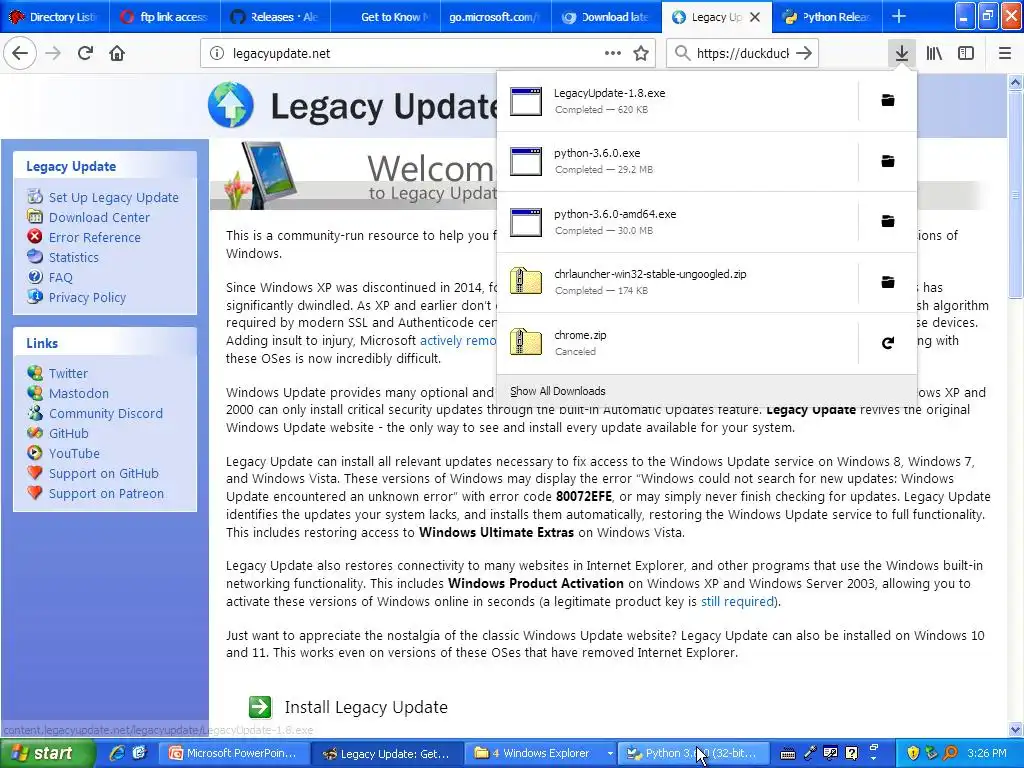
Task: Show the sidebars icon
Action: [966, 54]
